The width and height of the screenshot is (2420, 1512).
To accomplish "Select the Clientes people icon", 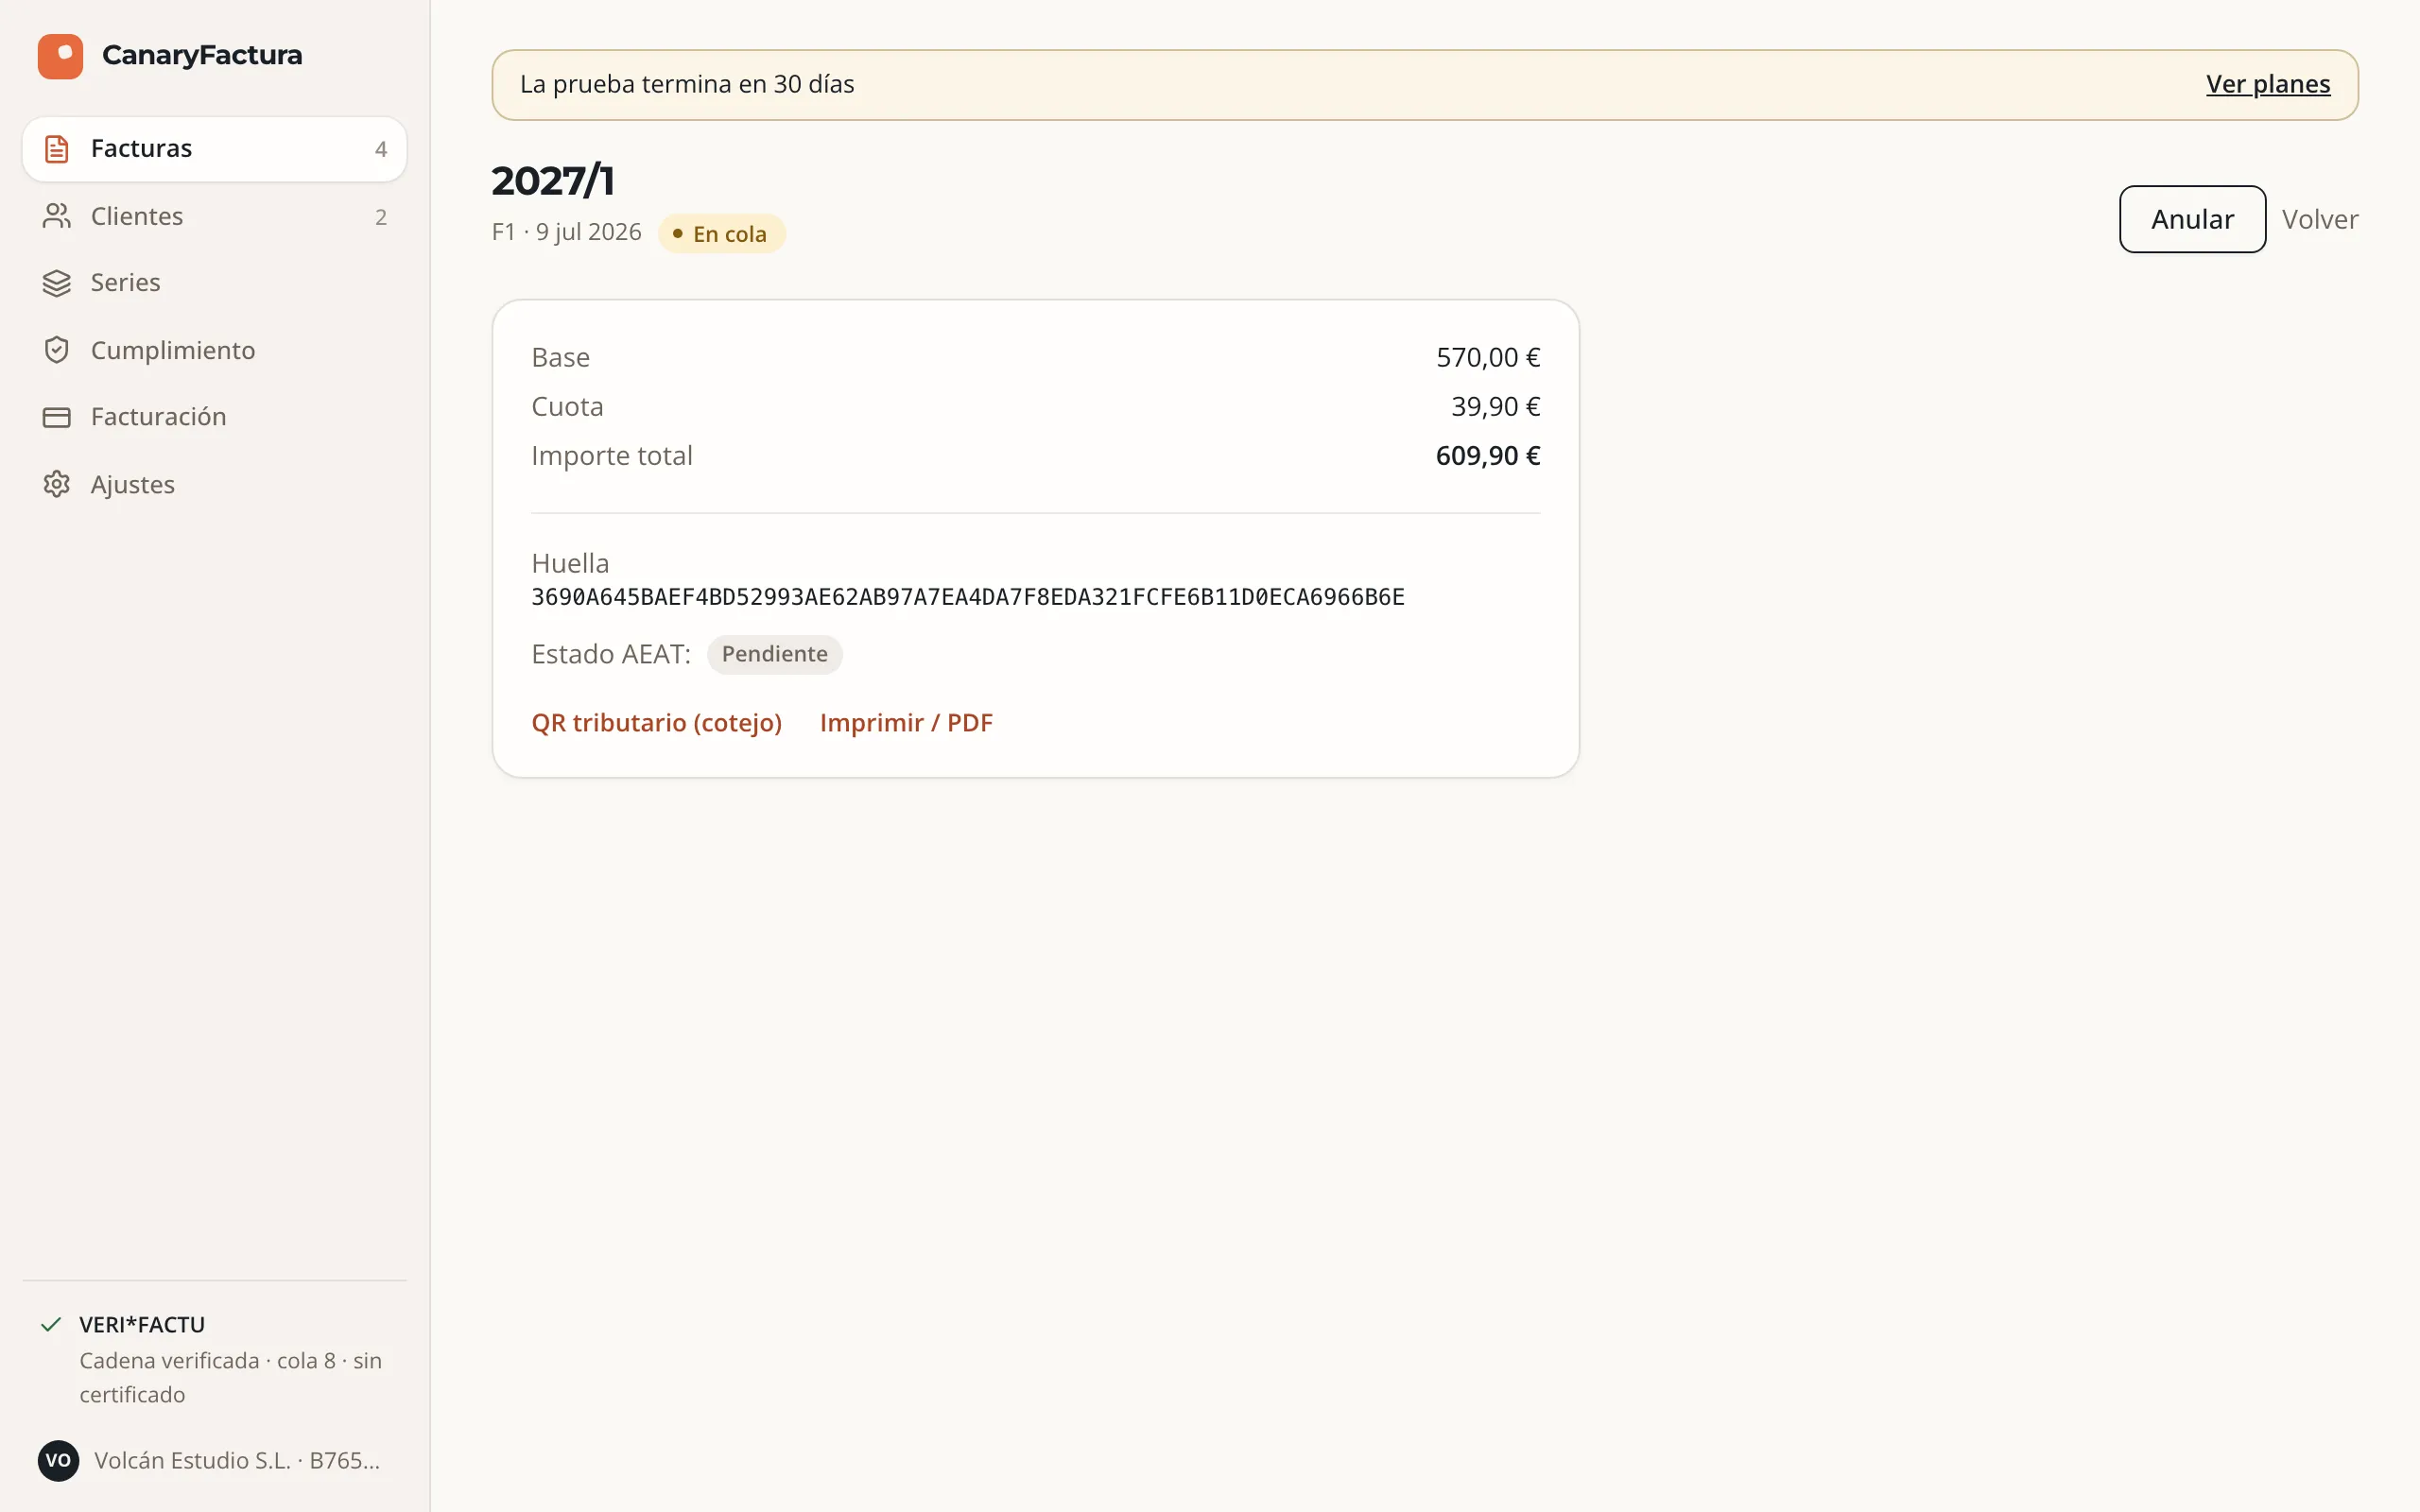I will [x=57, y=216].
